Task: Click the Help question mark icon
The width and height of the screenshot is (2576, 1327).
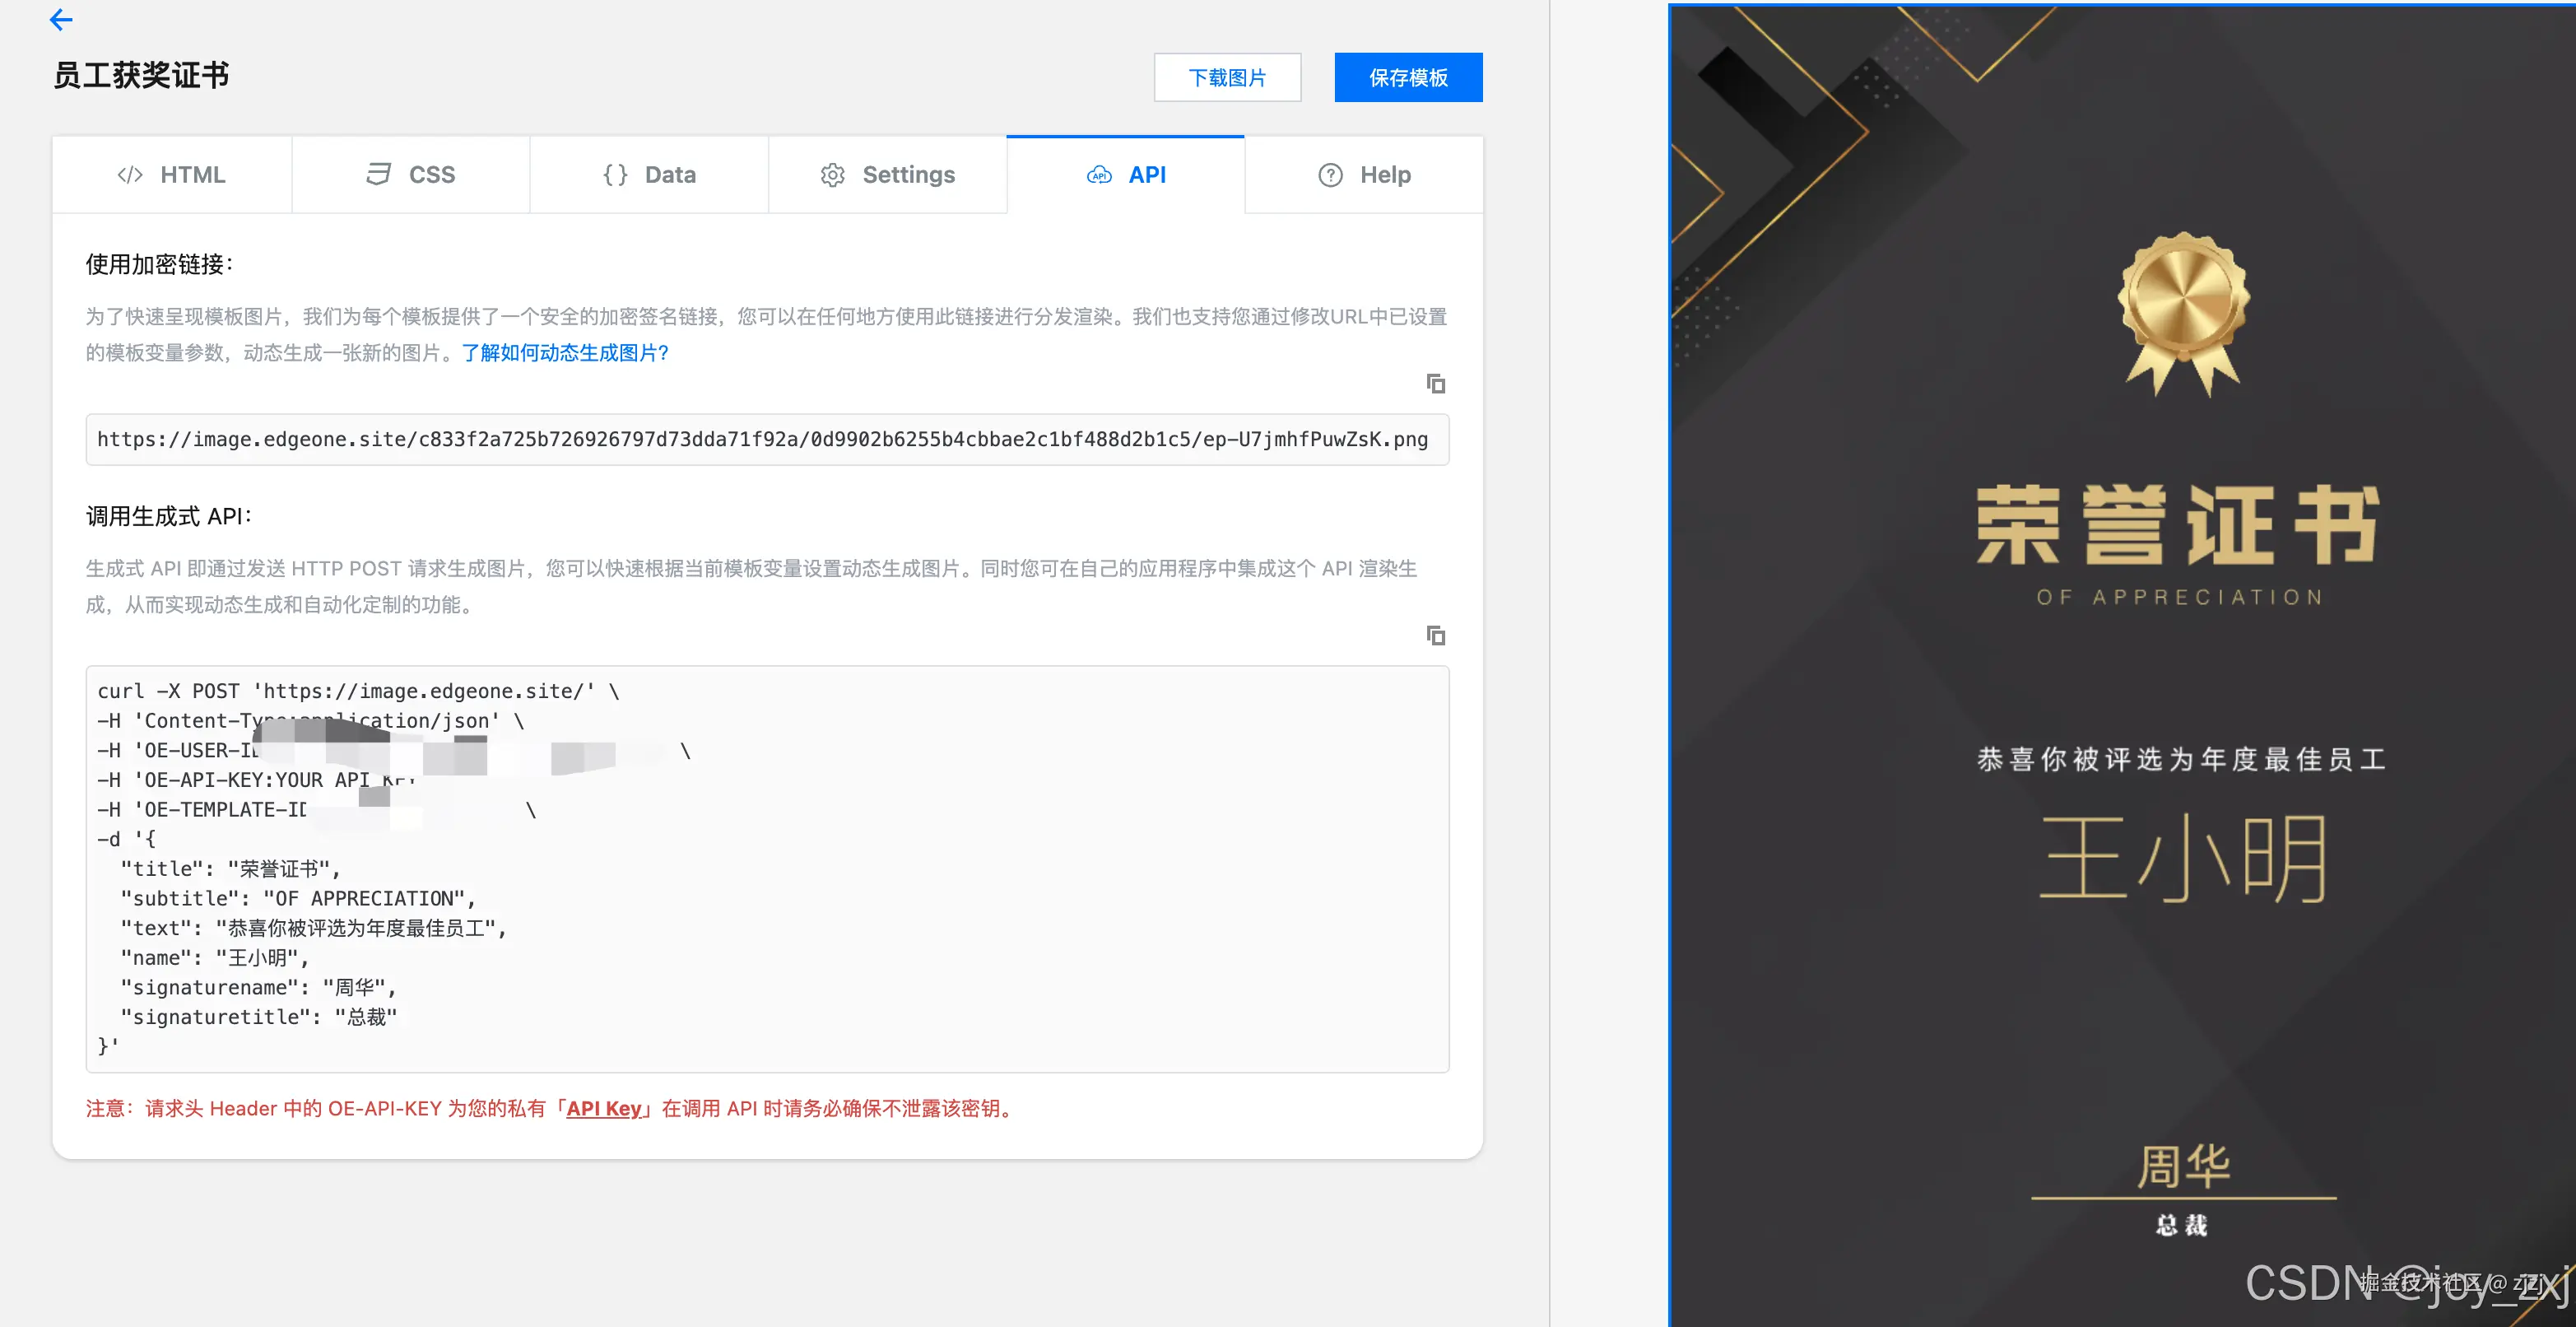Action: 1330,175
